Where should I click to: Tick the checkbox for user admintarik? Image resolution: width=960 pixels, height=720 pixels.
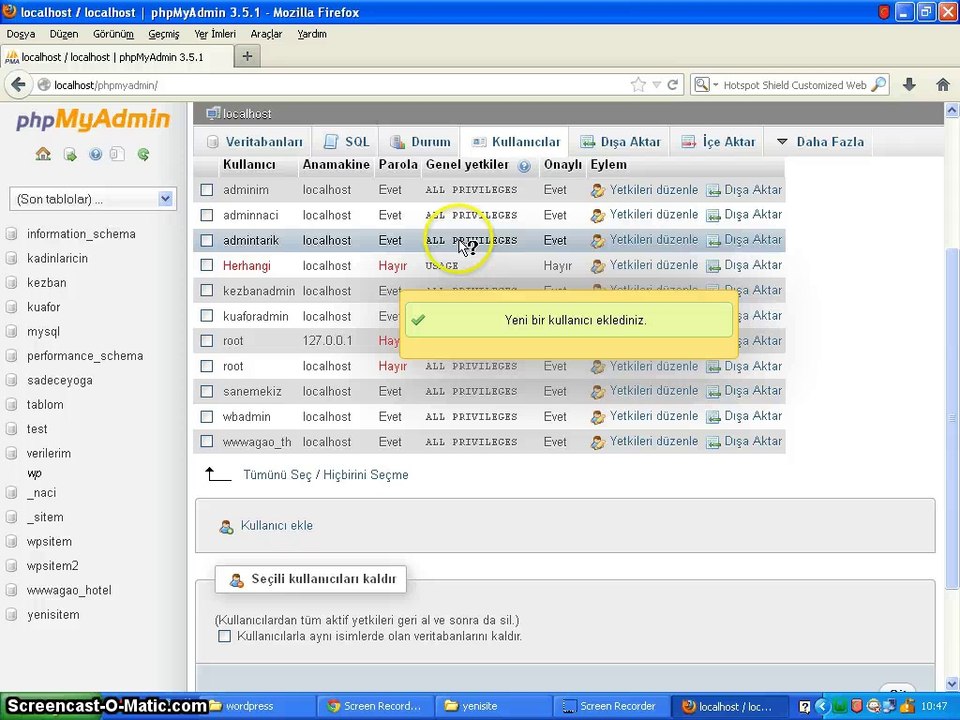[207, 240]
